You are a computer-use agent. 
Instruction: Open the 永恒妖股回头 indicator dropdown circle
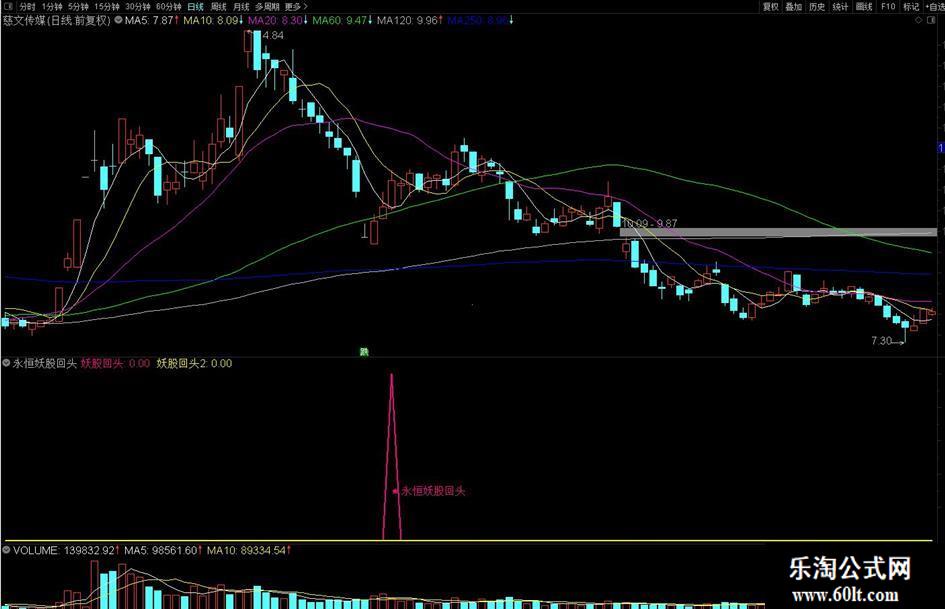[7, 363]
